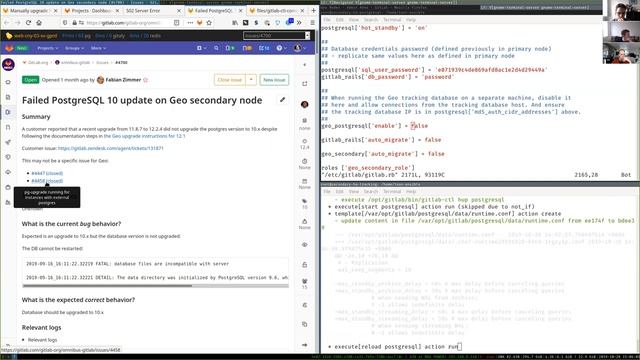The image size is (640, 360).
Task: Open GitLab search magnifier icon
Action: (216, 48)
